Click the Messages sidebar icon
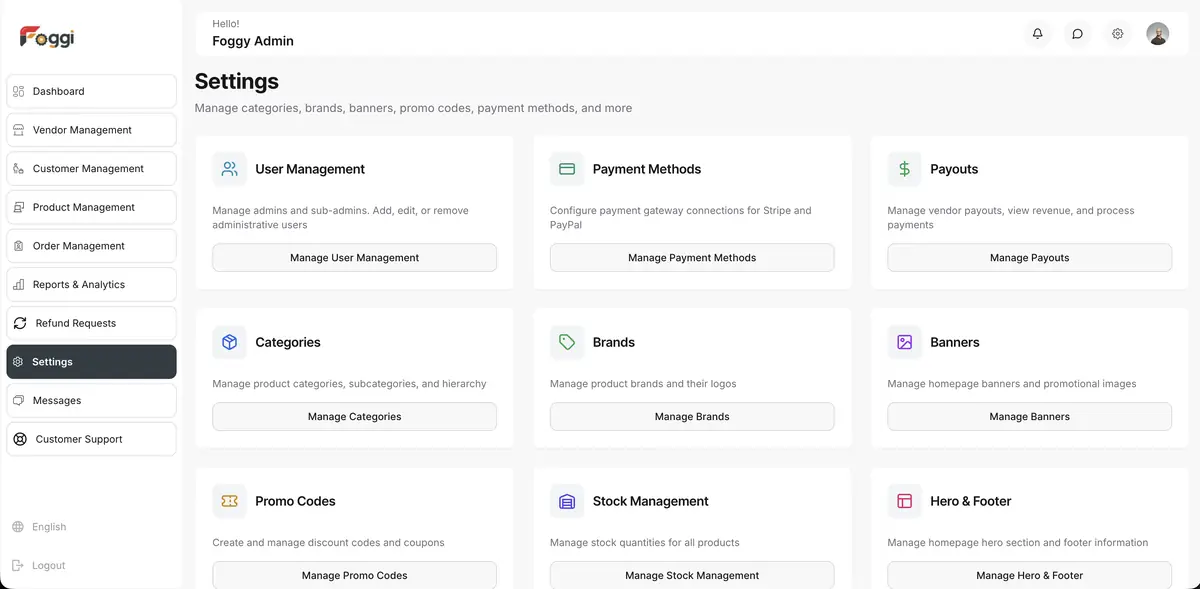1200x589 pixels. click(x=18, y=400)
